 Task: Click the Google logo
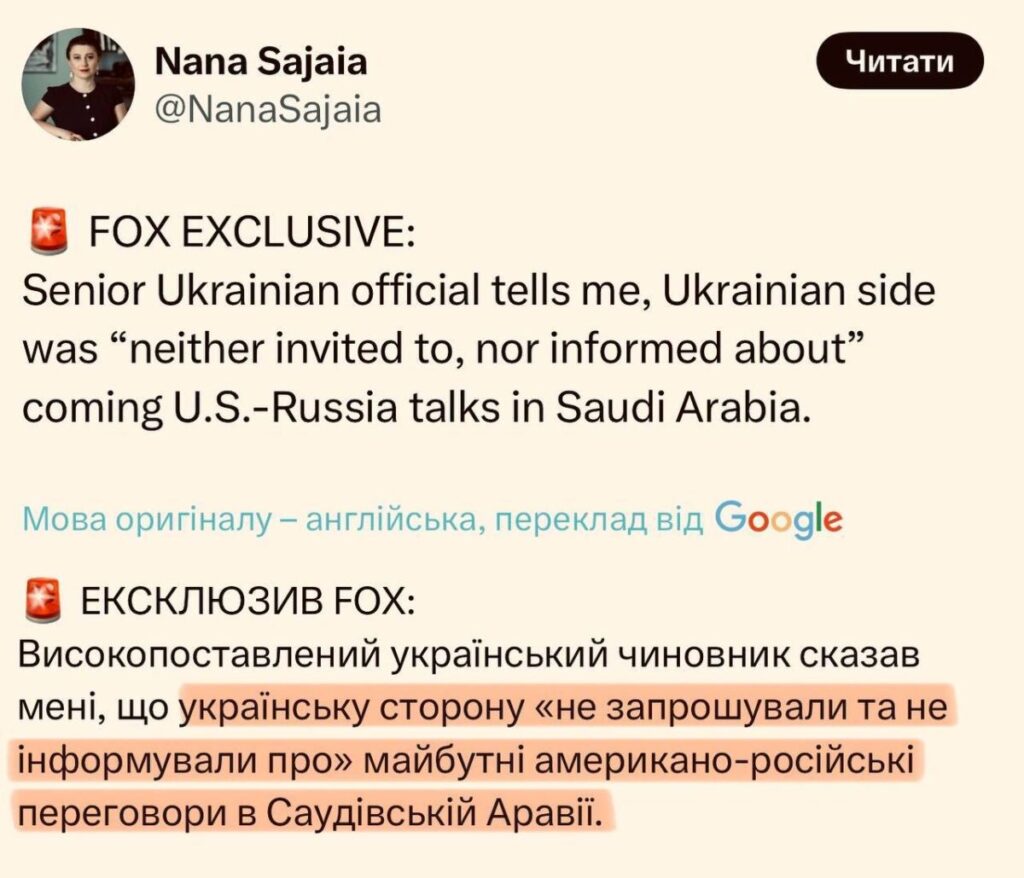(780, 519)
